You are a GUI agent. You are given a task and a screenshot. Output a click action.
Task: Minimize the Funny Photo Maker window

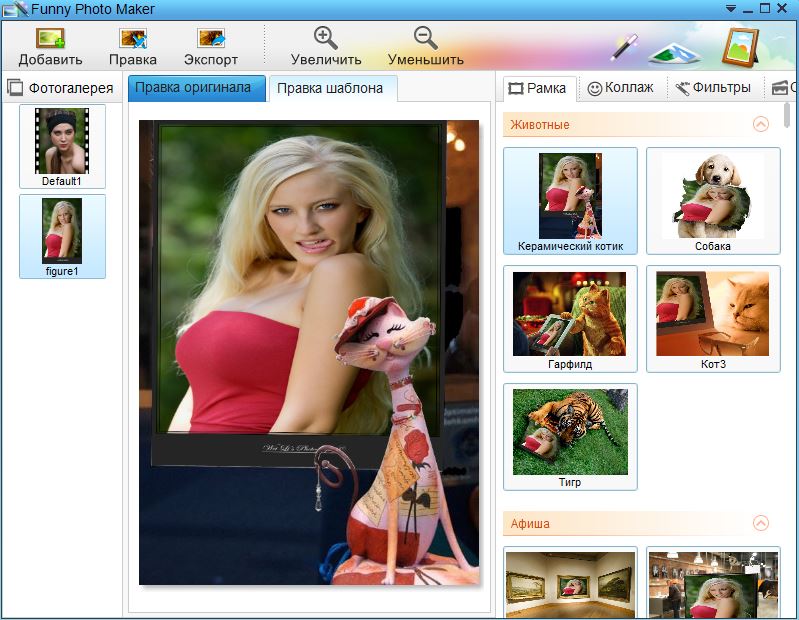[748, 9]
